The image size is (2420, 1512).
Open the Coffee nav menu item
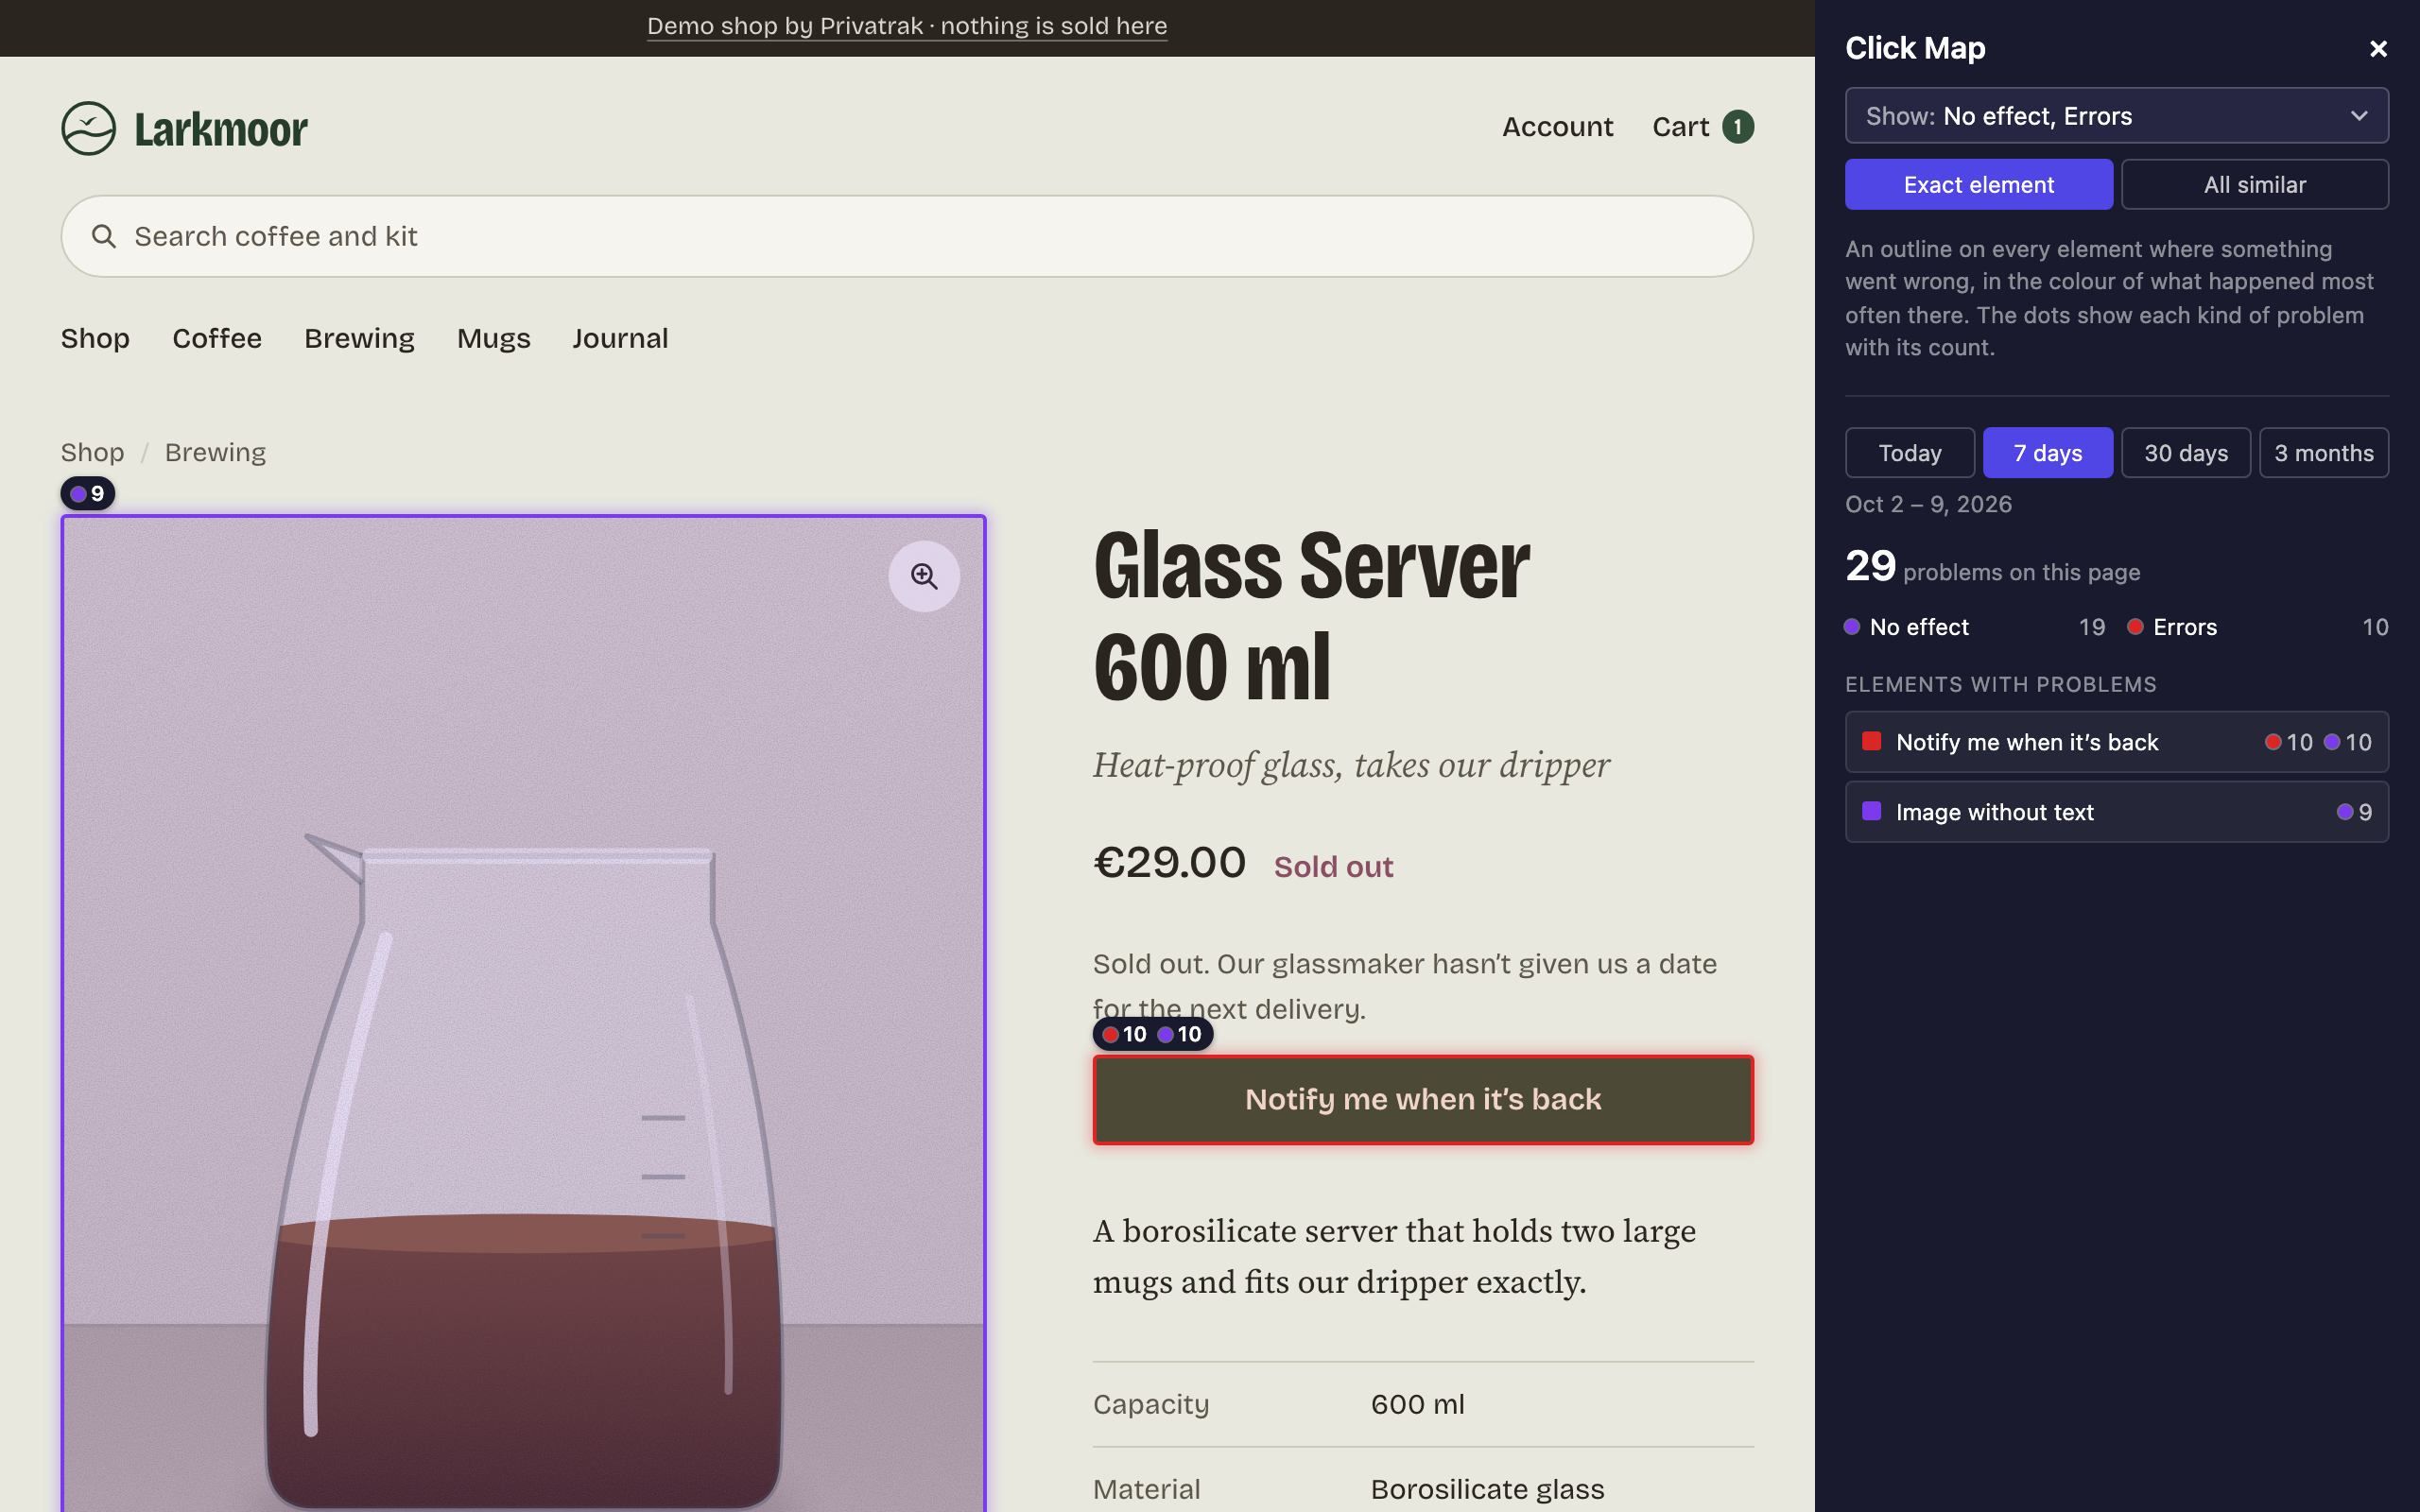point(217,338)
